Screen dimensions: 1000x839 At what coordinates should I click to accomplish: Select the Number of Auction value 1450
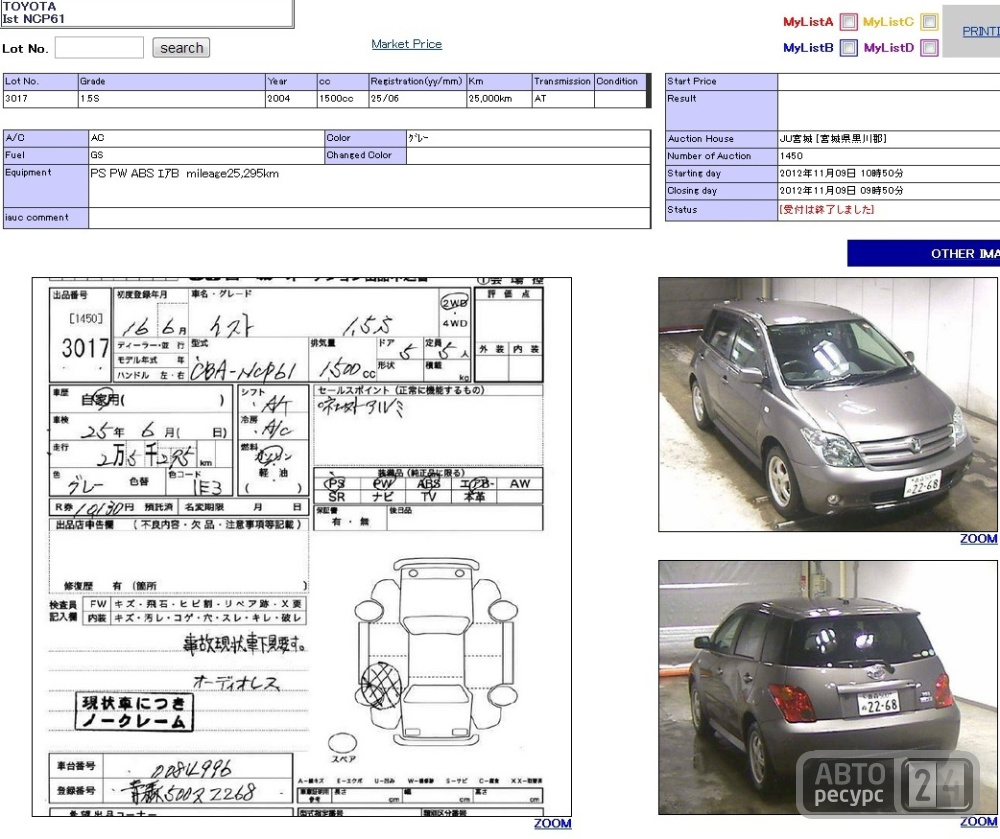tap(791, 156)
